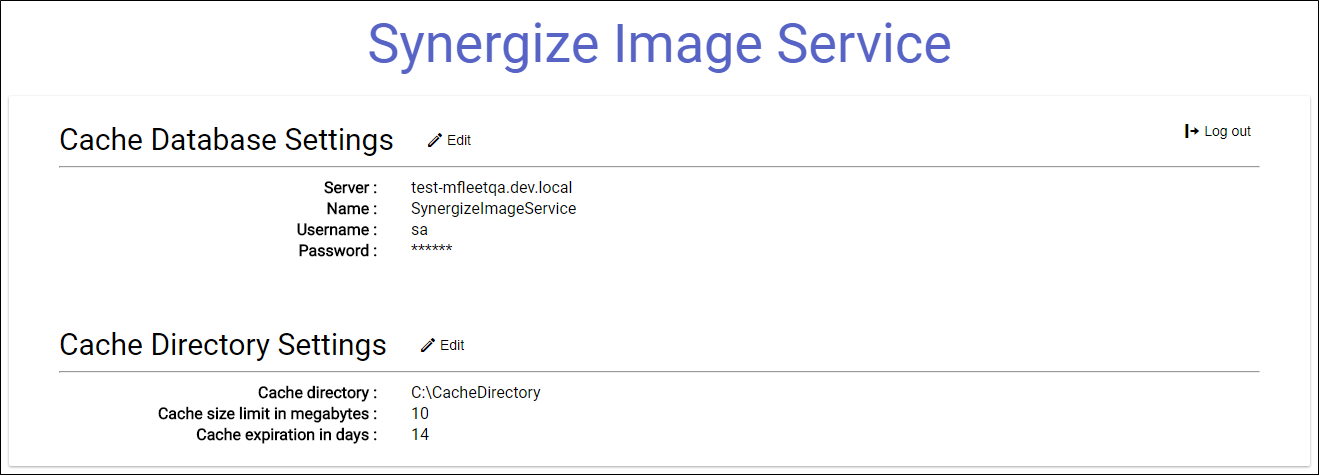Open Edit for Cache Directory Settings
The width and height of the screenshot is (1319, 475).
pos(442,345)
